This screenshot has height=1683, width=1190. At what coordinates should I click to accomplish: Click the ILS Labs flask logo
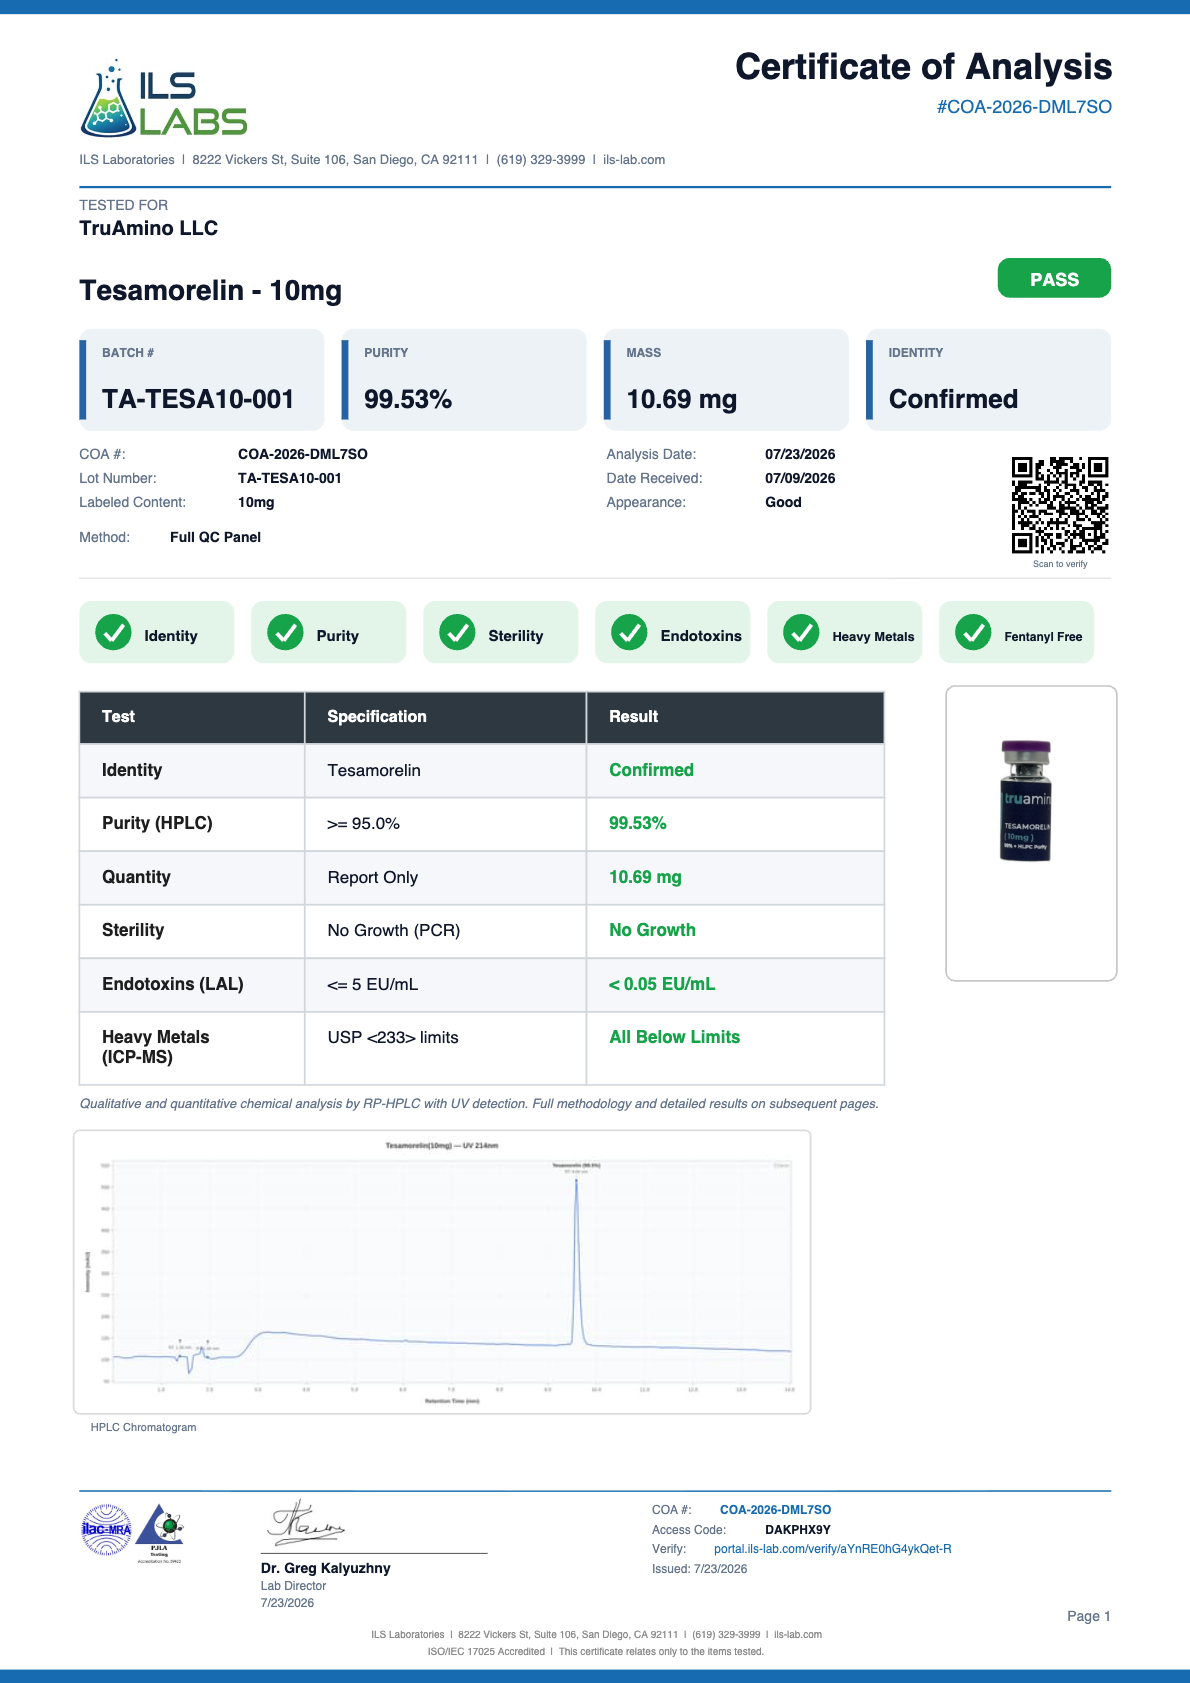(x=163, y=98)
